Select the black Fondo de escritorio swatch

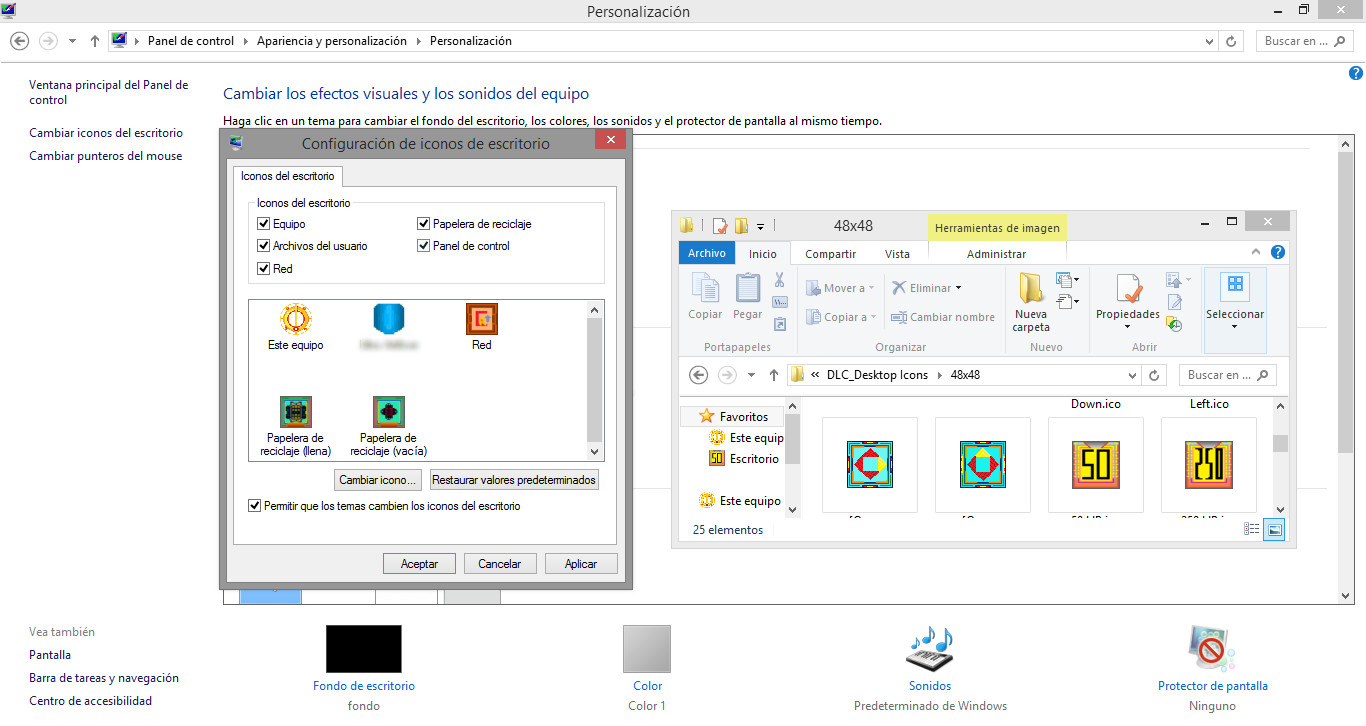[364, 648]
